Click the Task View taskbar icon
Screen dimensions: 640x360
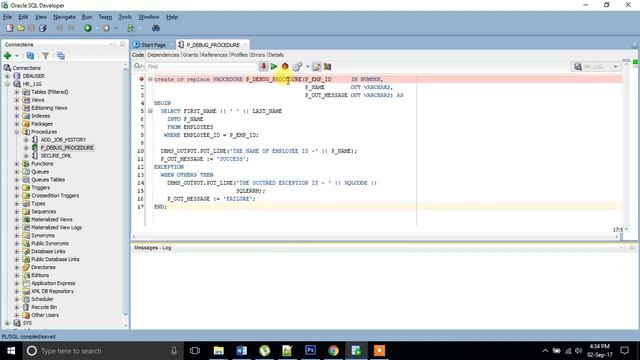click(x=195, y=351)
